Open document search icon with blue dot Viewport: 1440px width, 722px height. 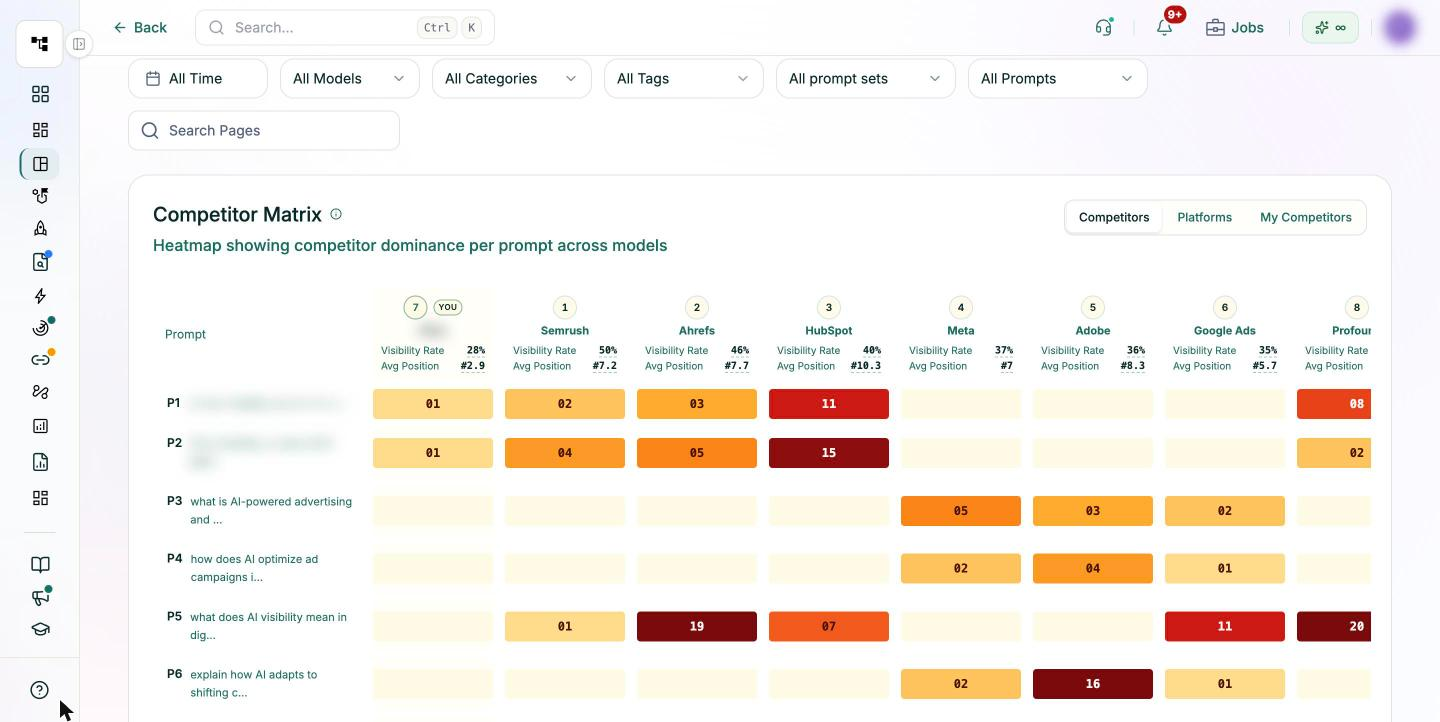click(40, 262)
